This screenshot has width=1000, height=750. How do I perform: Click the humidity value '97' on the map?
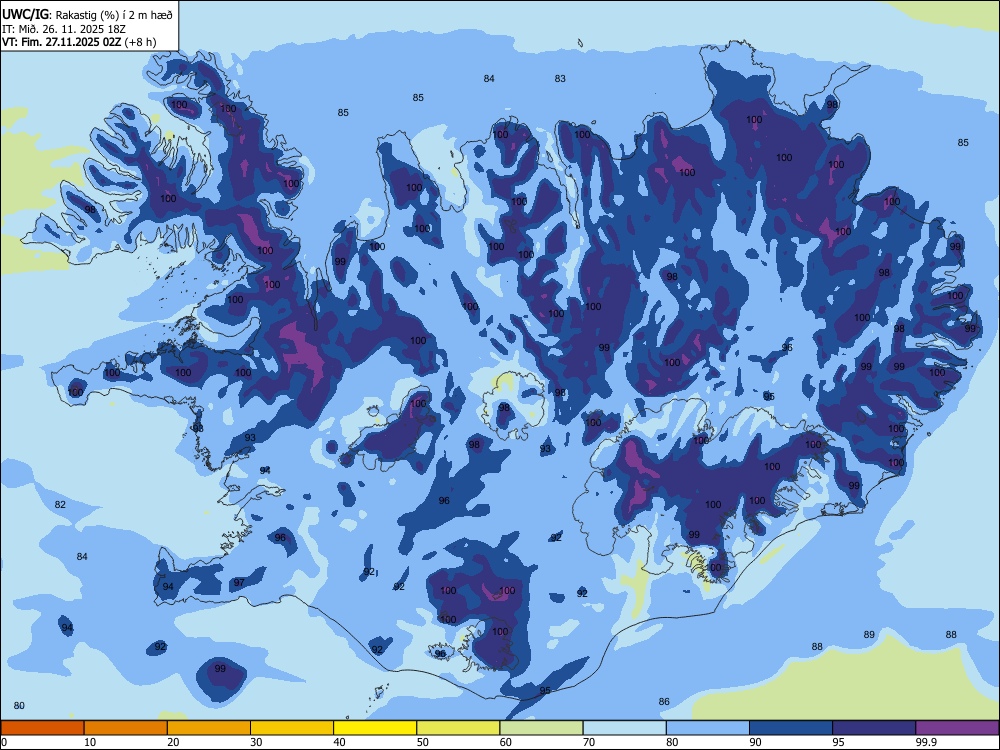[x=239, y=582]
